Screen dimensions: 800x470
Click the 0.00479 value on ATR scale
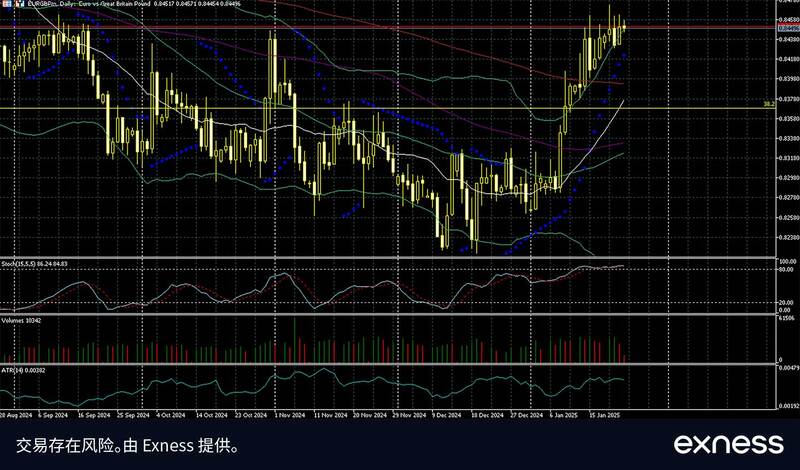click(787, 370)
